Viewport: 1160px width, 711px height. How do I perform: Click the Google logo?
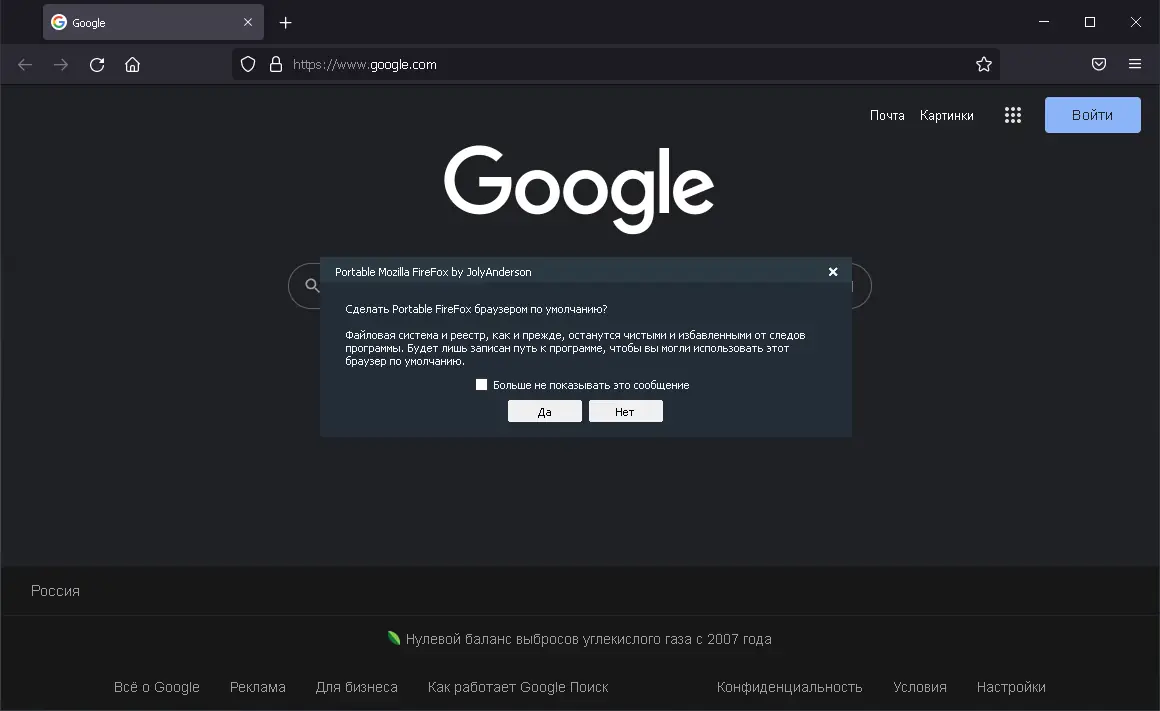click(579, 189)
